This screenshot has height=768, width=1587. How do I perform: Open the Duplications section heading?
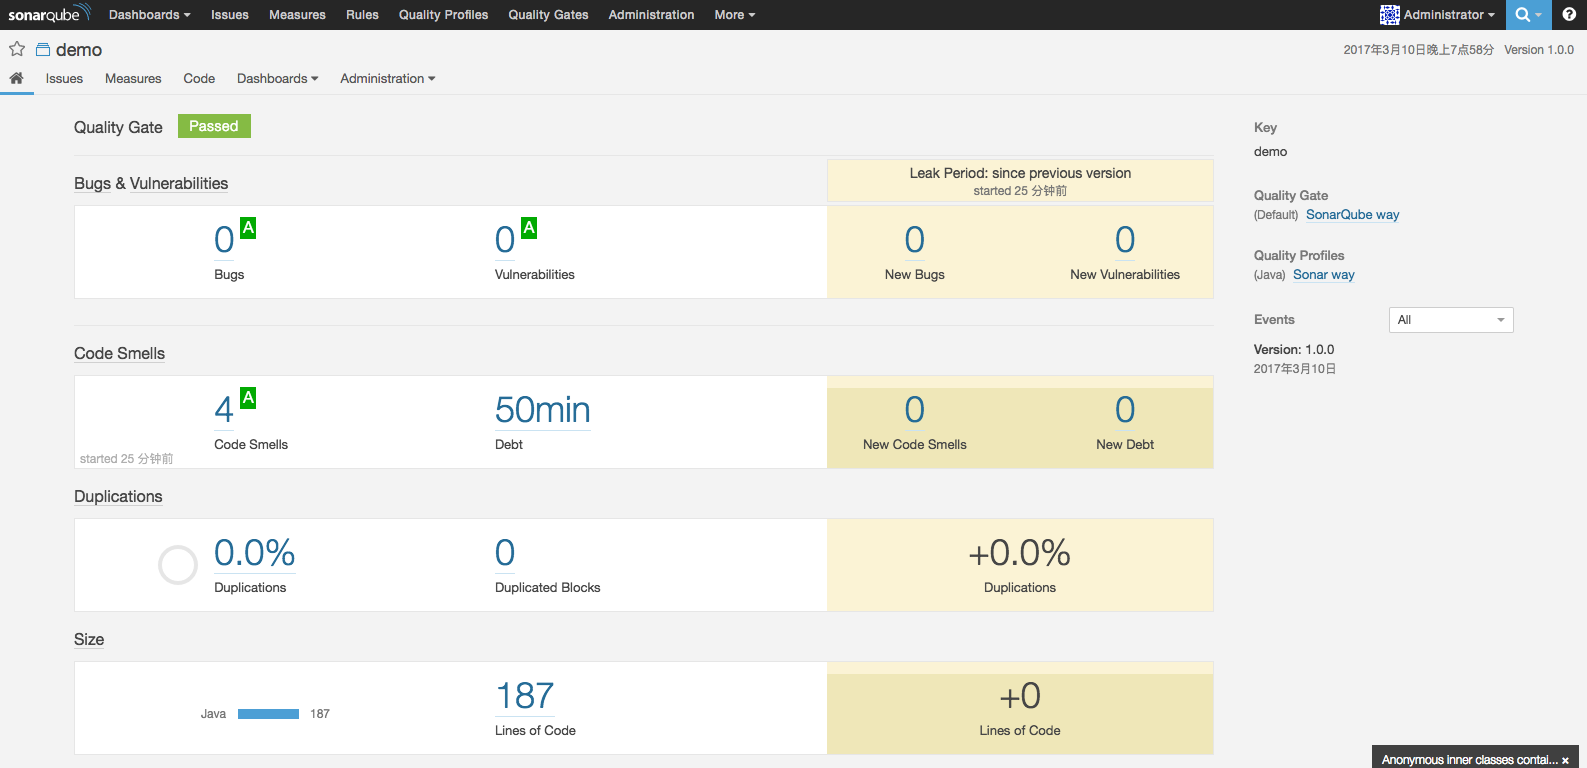118,497
